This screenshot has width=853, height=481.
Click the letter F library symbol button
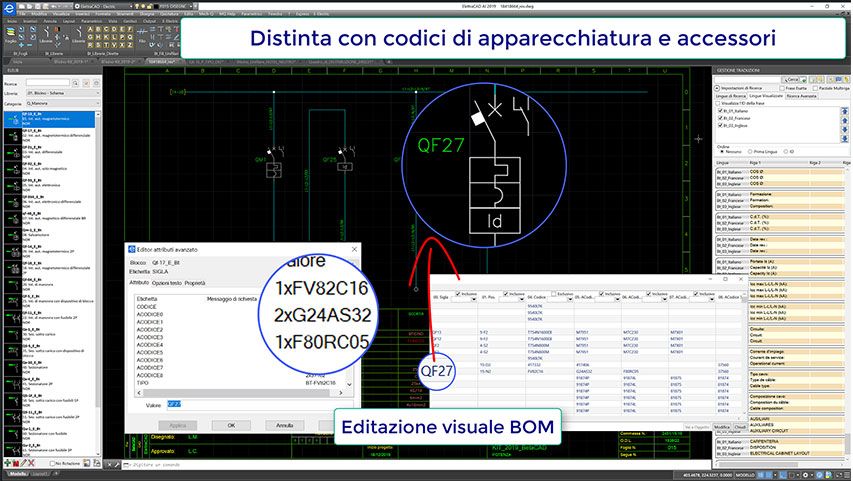pyautogui.click(x=129, y=29)
